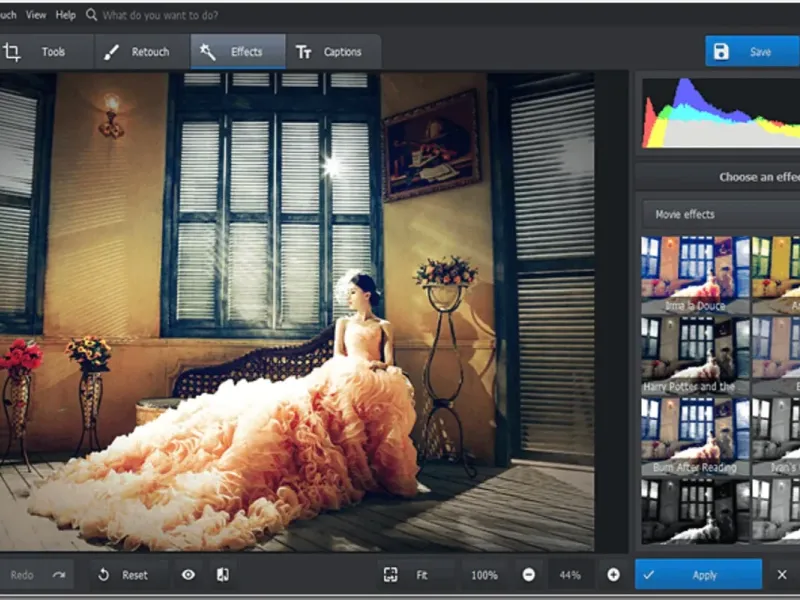Click the search magnifier icon

pyautogui.click(x=92, y=15)
